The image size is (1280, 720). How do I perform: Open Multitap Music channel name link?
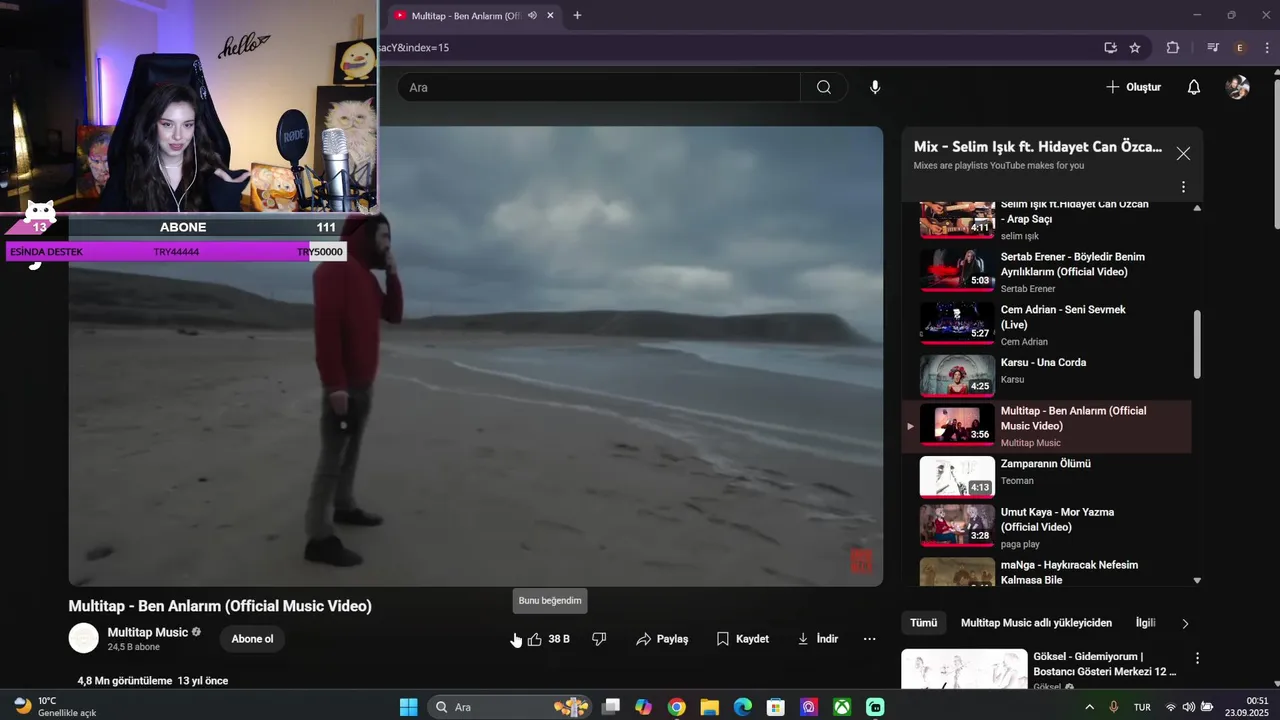tap(148, 632)
